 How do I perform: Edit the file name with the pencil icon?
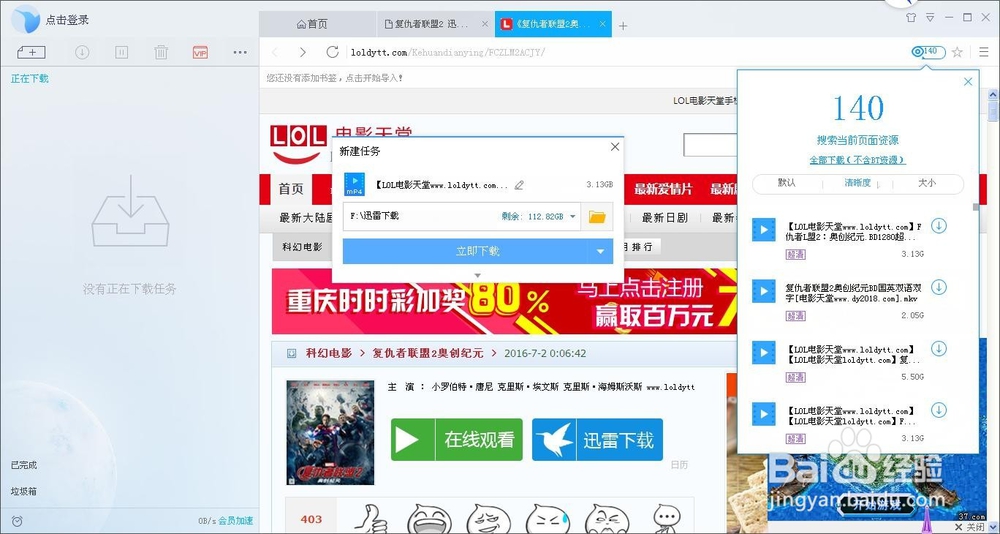point(519,185)
